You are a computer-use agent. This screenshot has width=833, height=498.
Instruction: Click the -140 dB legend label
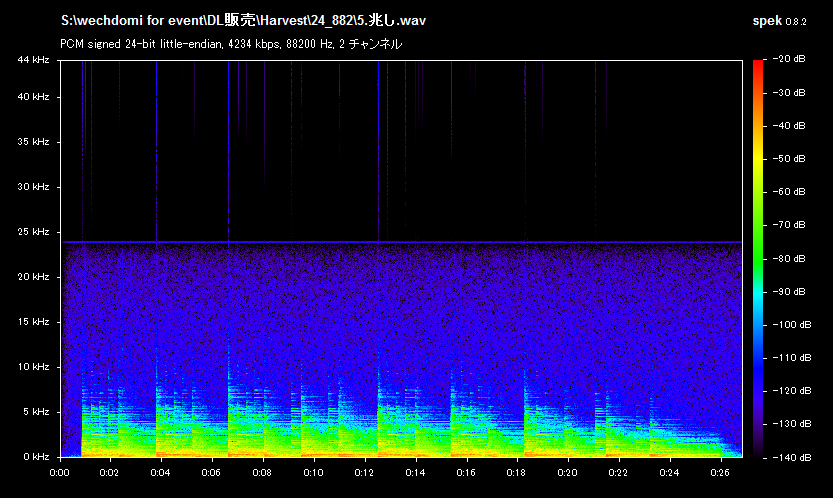coord(791,457)
